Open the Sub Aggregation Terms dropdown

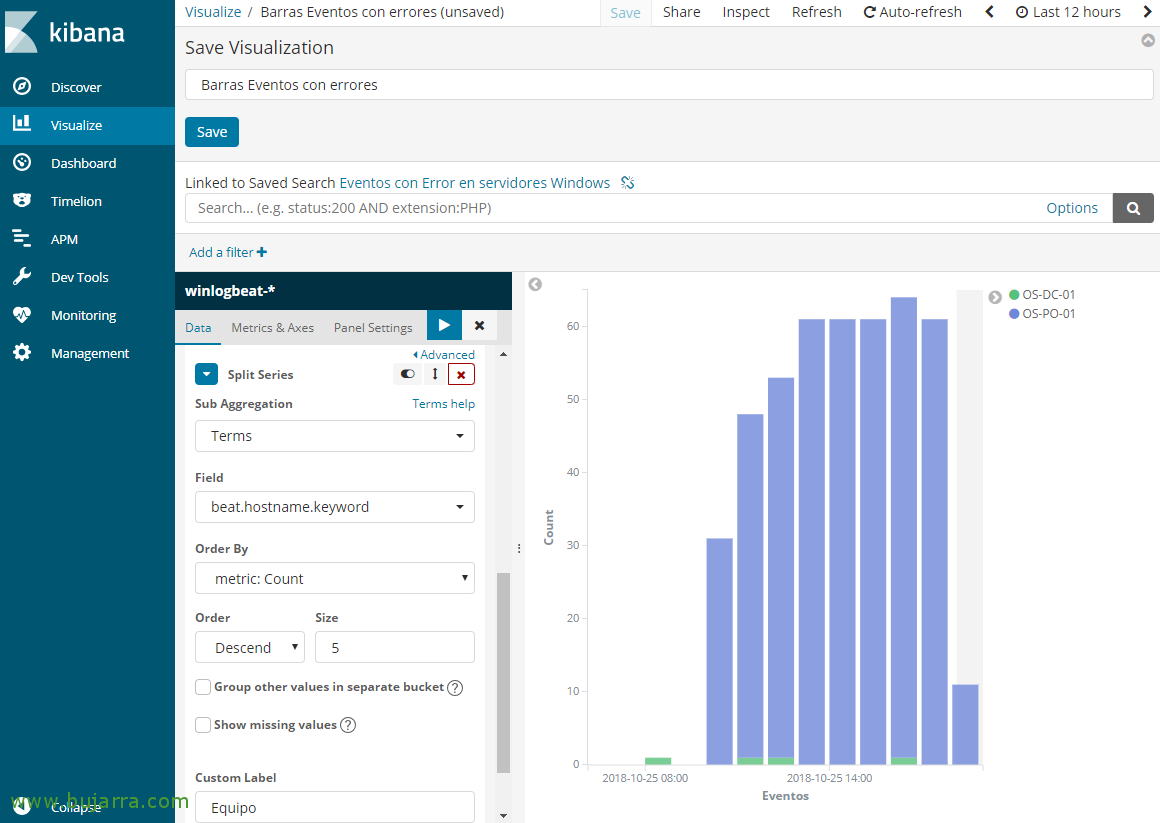coord(334,436)
